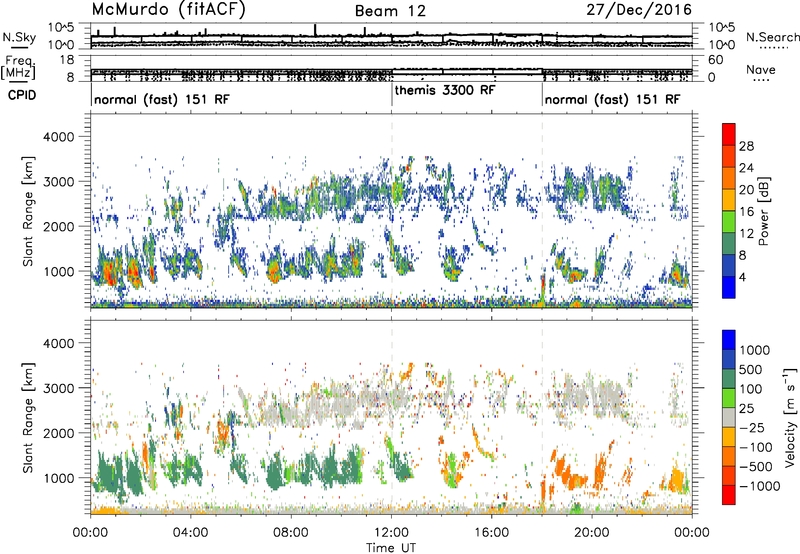Click the Slant Range label of power panel
Image resolution: width=800 pixels, height=554 pixels.
point(29,211)
